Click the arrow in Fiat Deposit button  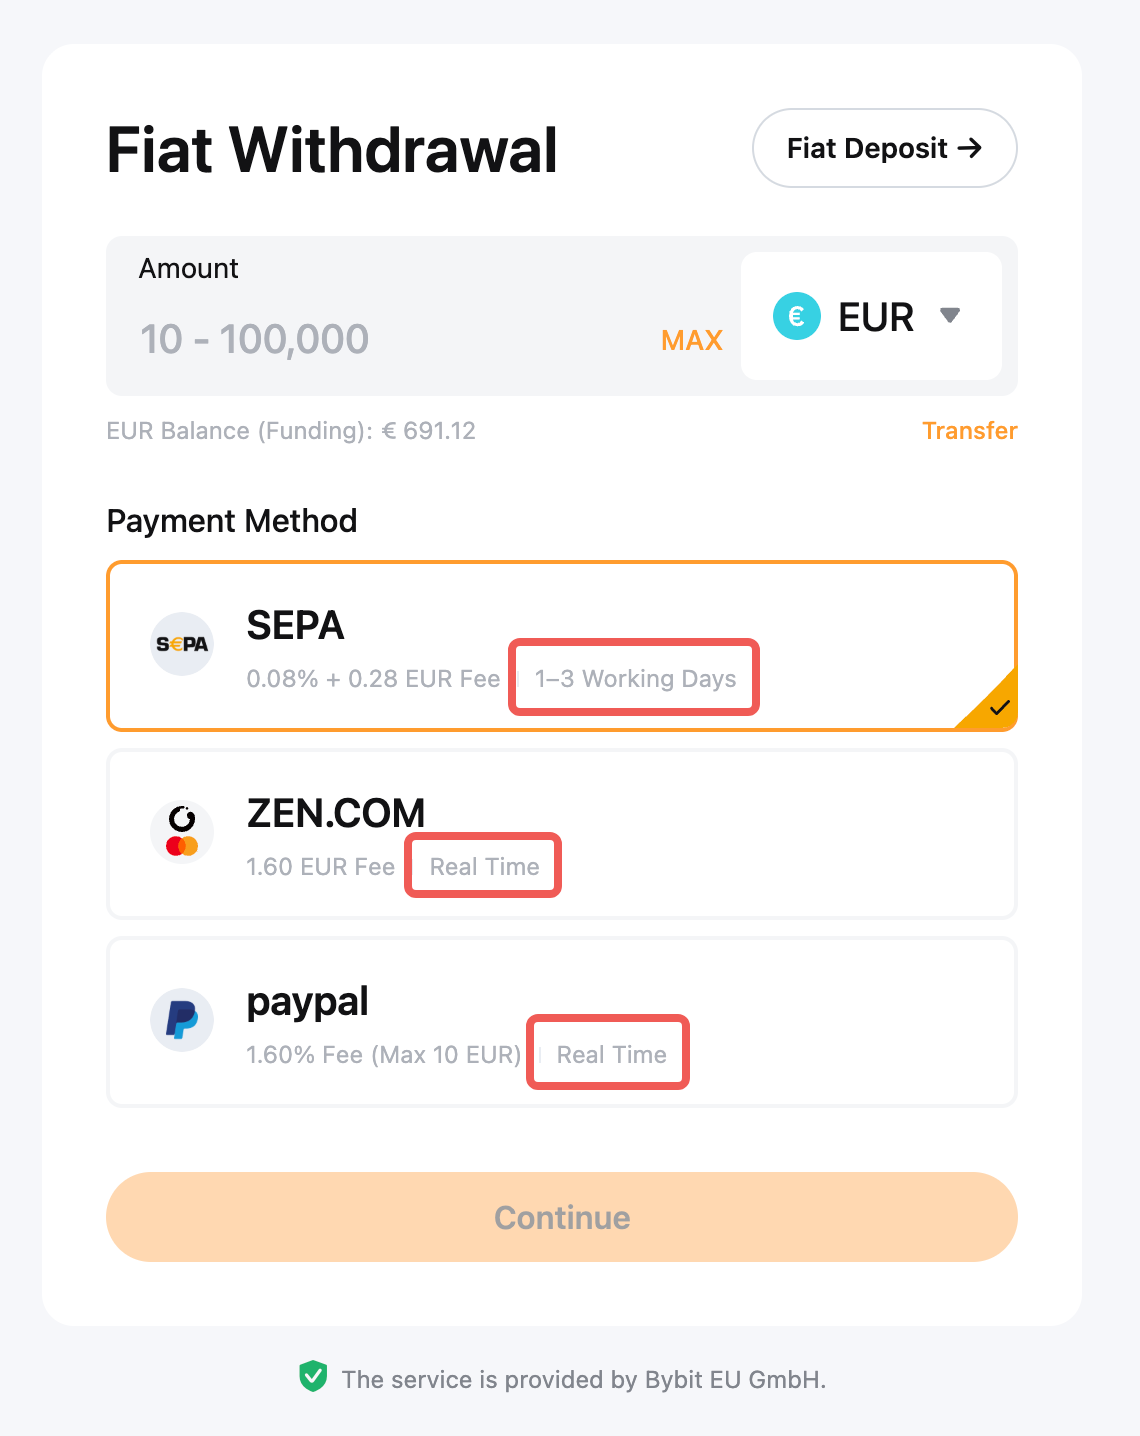pos(969,148)
